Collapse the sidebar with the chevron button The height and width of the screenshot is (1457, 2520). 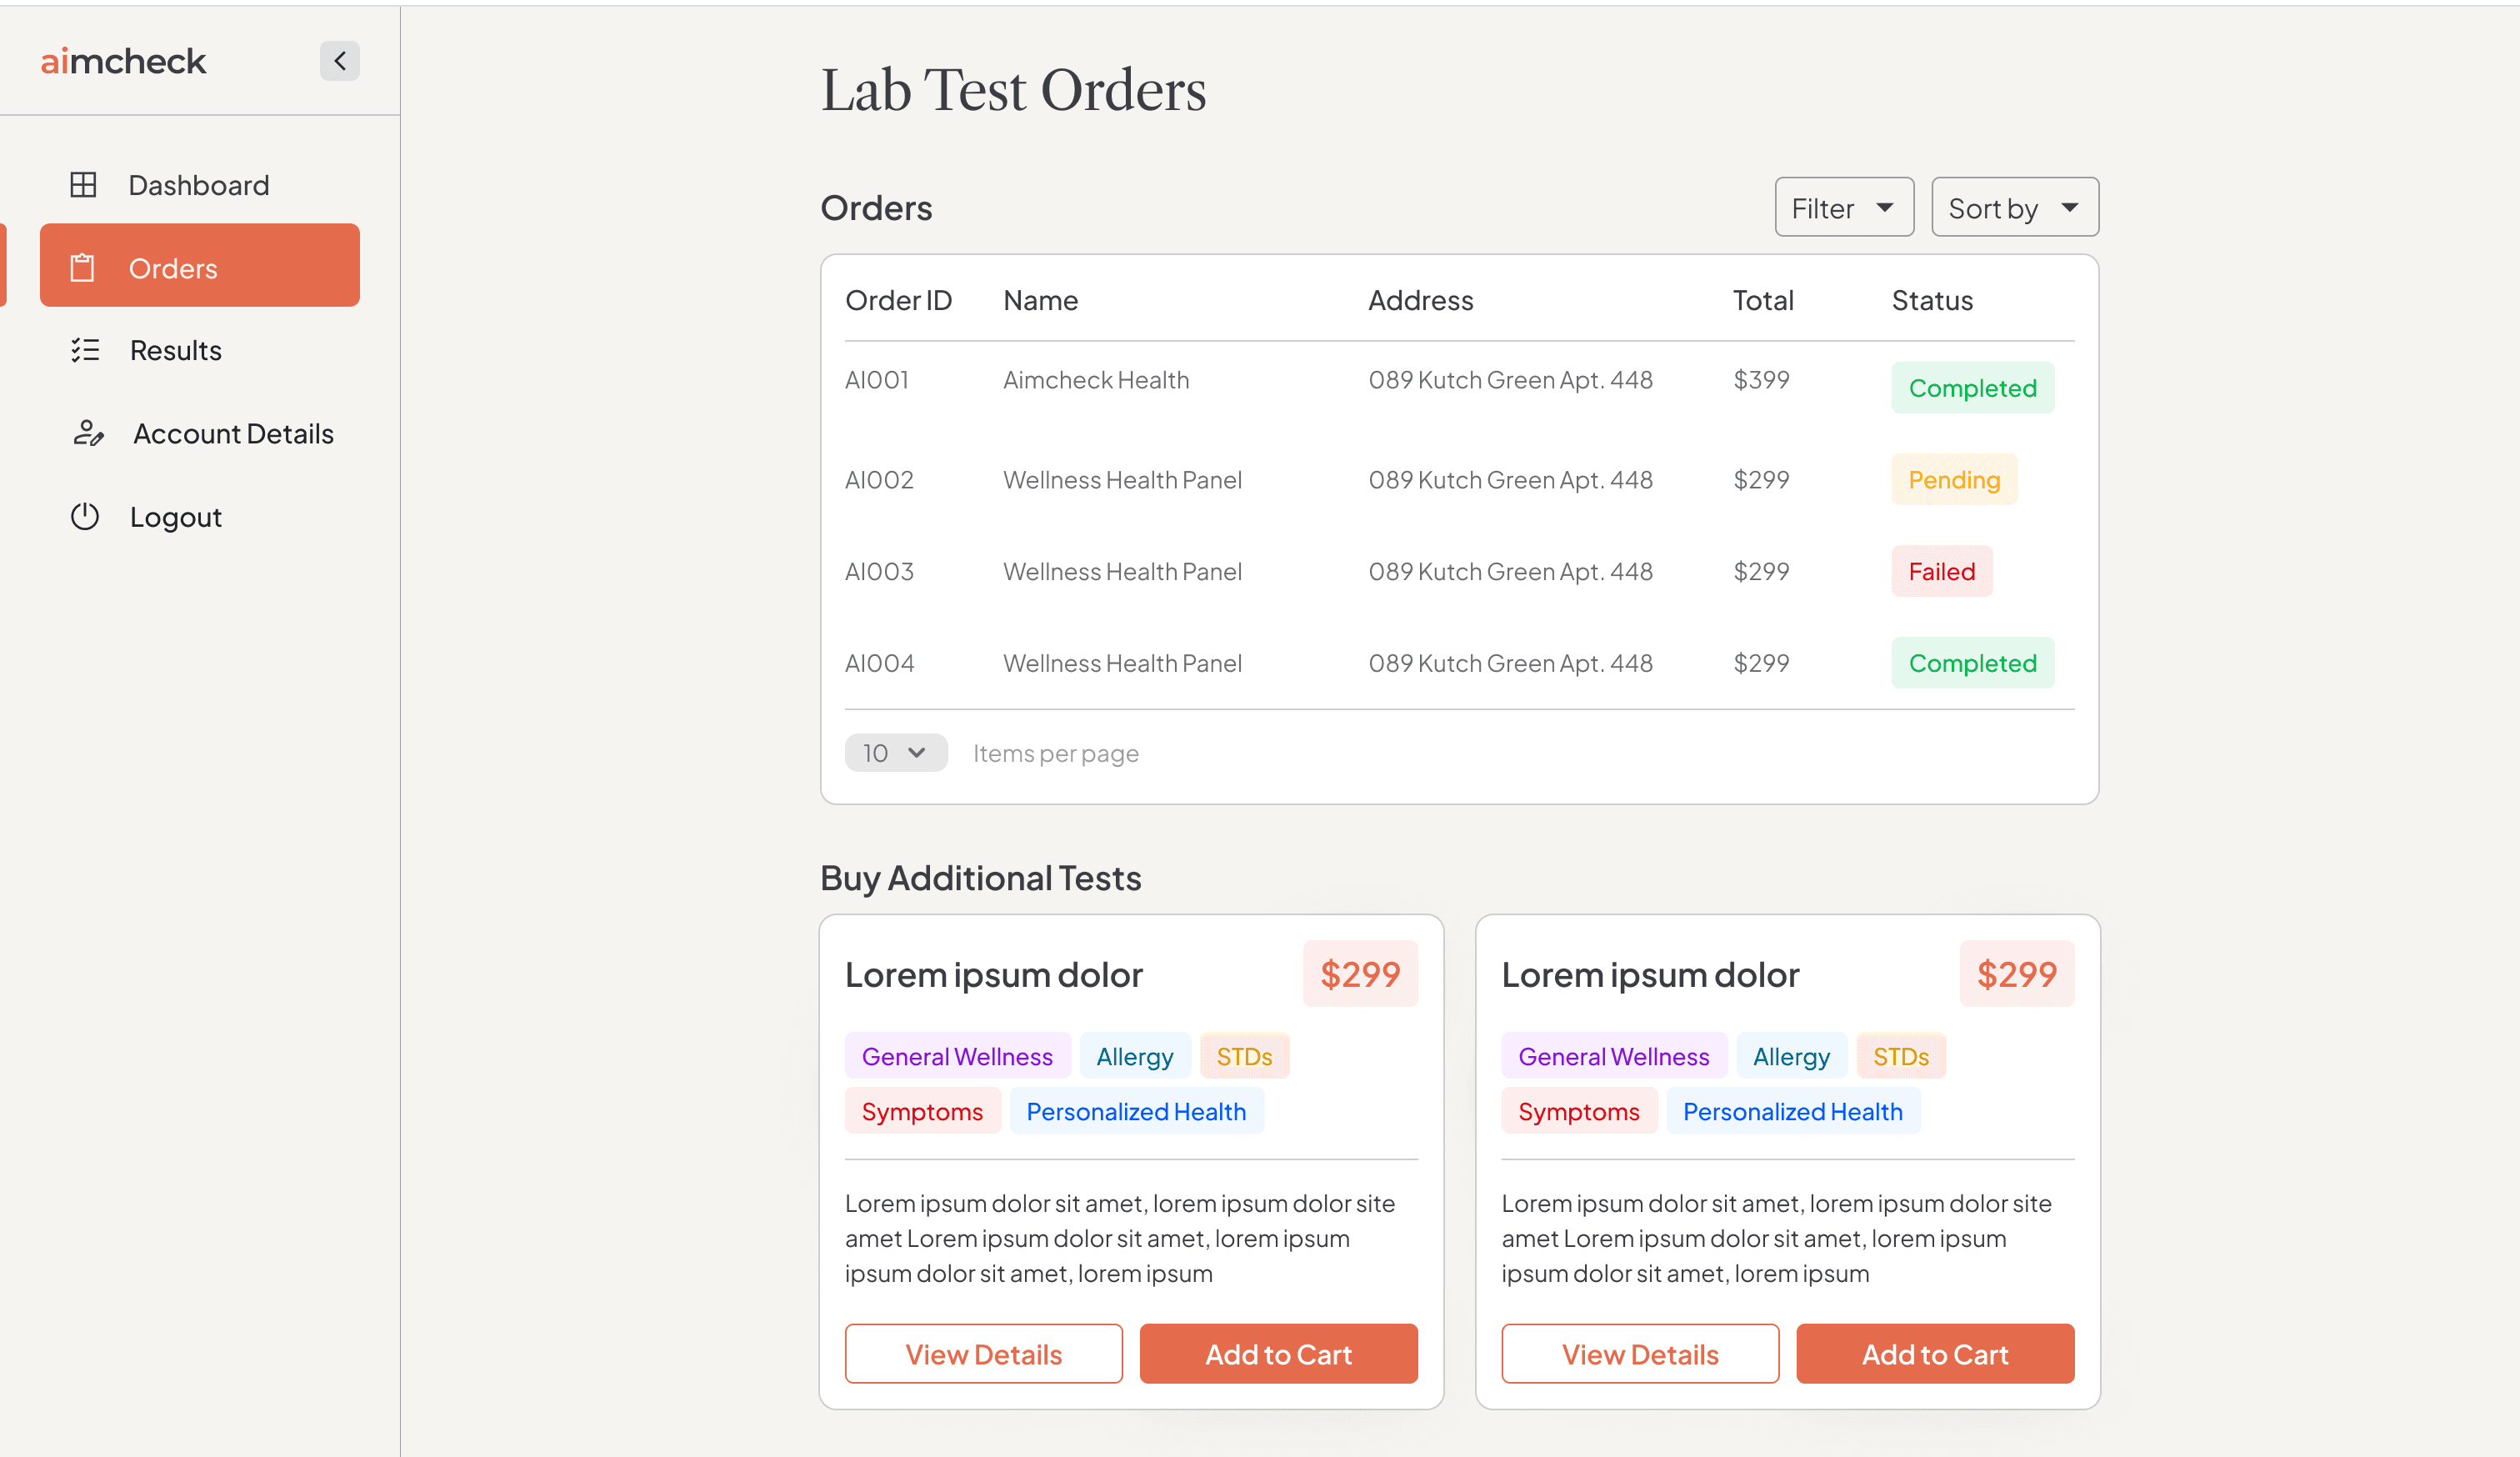(340, 61)
